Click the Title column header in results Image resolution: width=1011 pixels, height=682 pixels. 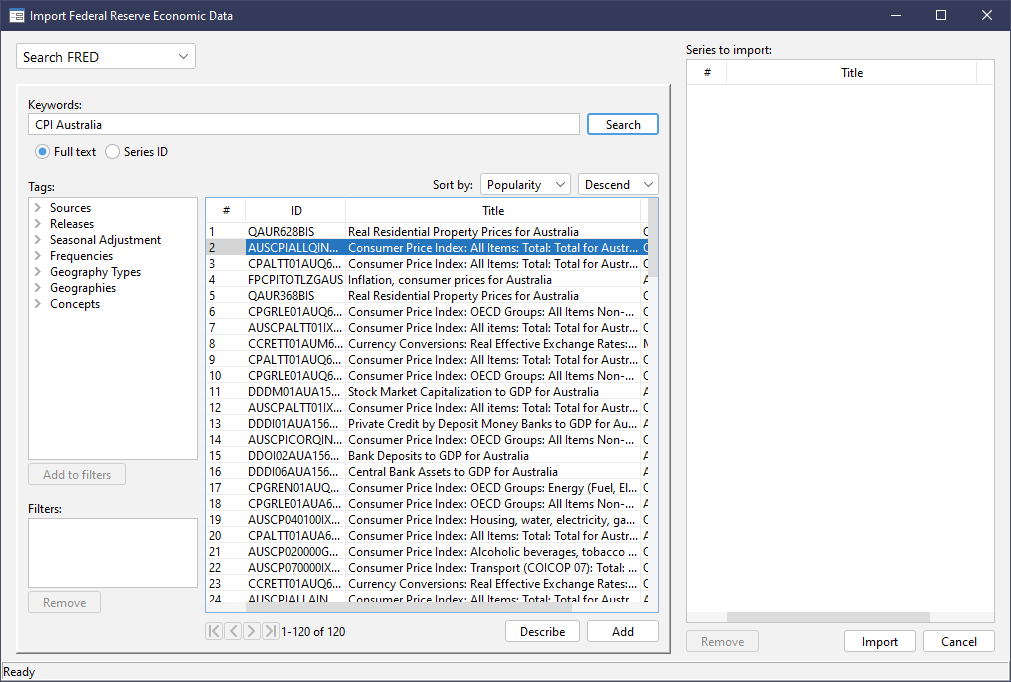[x=493, y=211]
